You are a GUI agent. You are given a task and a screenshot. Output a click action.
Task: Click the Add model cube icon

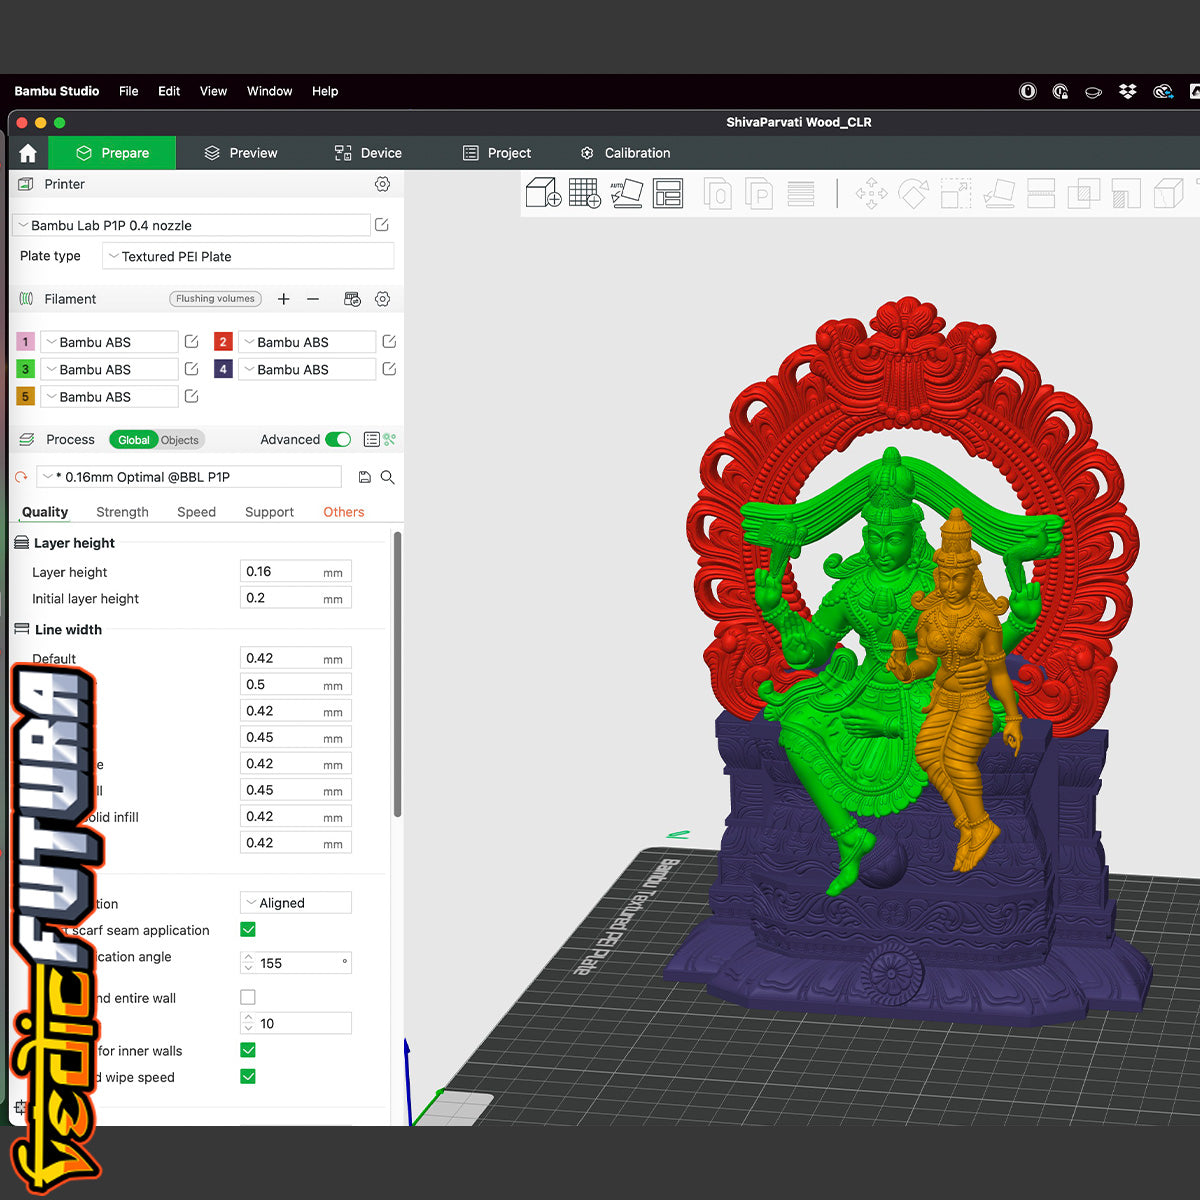543,192
